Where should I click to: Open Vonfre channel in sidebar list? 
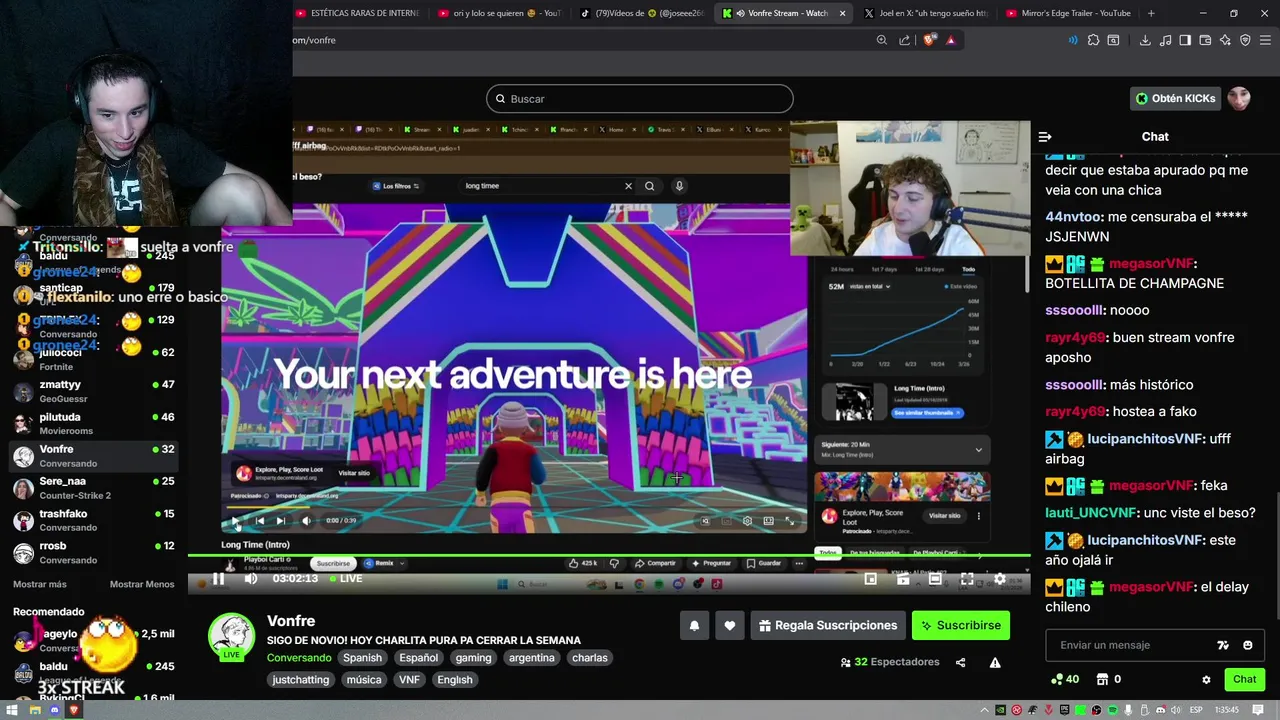[94, 456]
